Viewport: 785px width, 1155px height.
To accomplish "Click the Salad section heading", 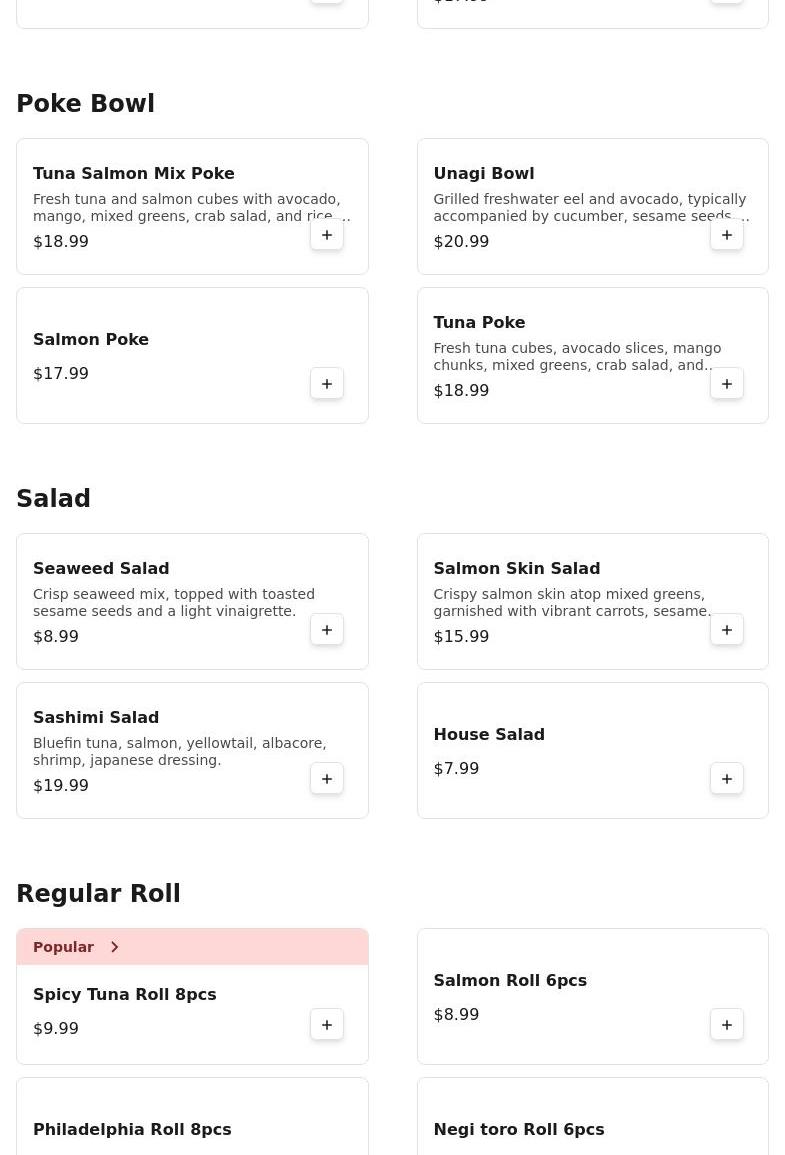I will coord(54,499).
